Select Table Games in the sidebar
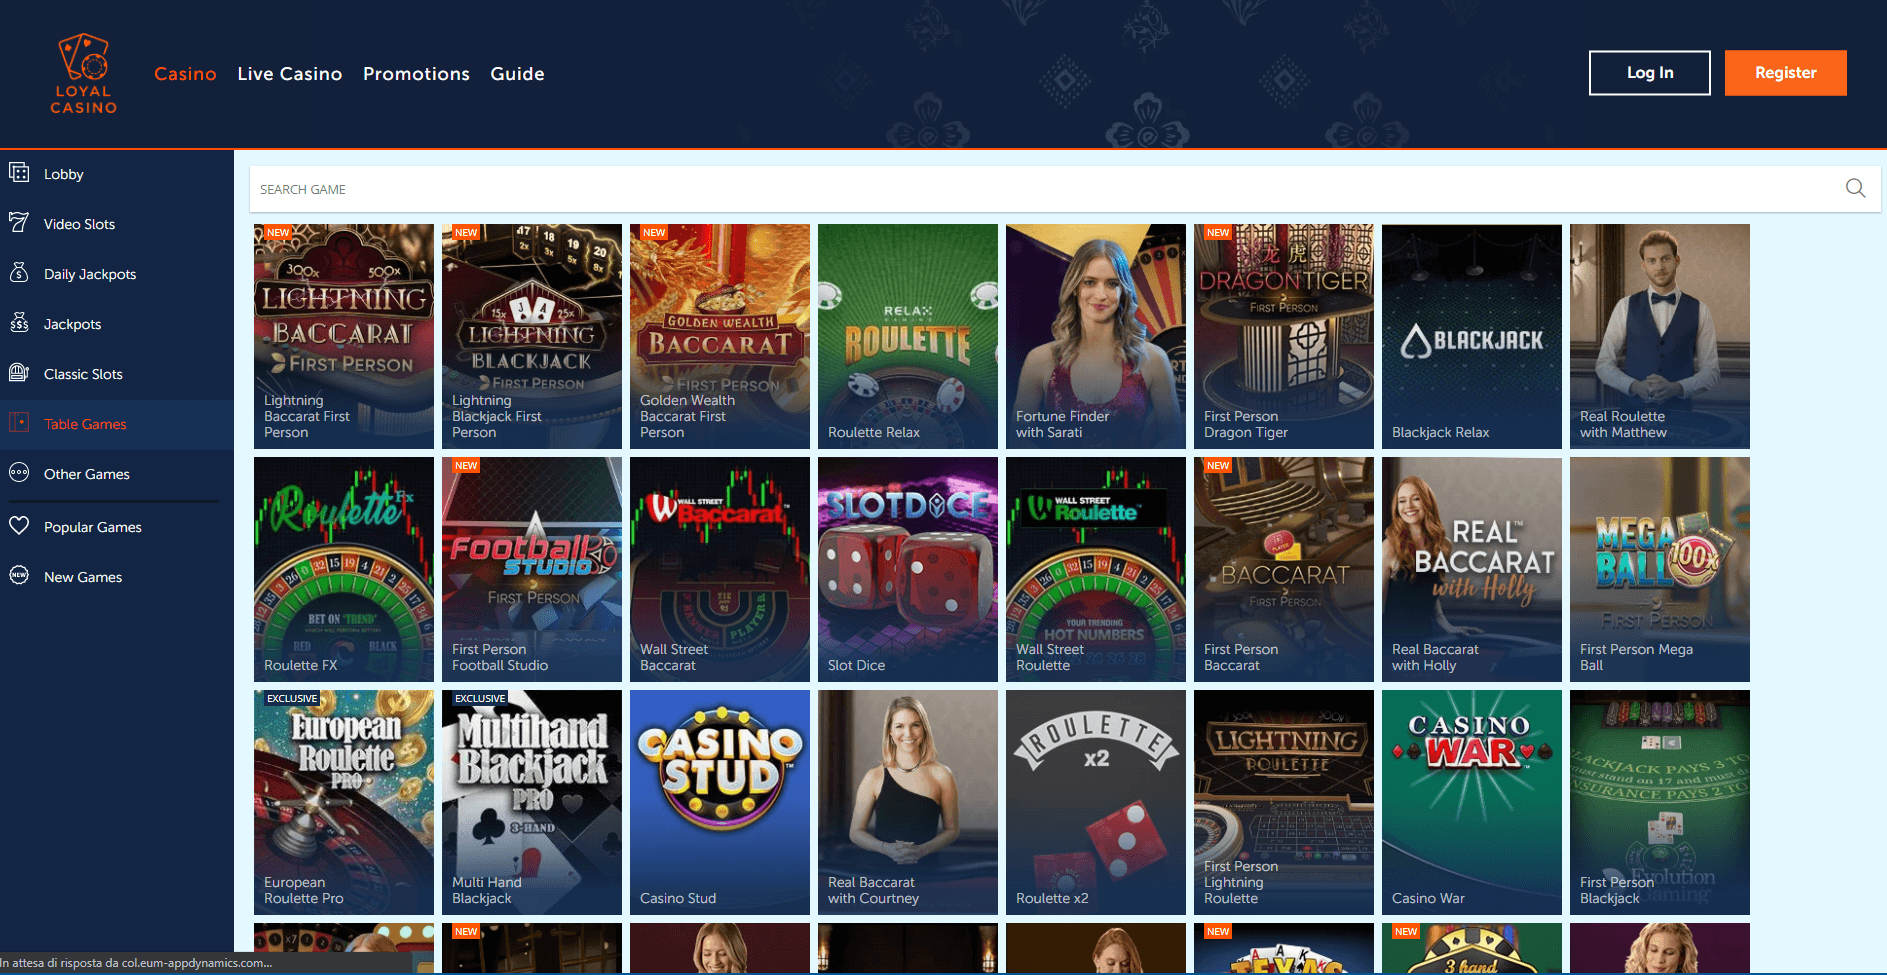Image resolution: width=1887 pixels, height=975 pixels. (85, 424)
